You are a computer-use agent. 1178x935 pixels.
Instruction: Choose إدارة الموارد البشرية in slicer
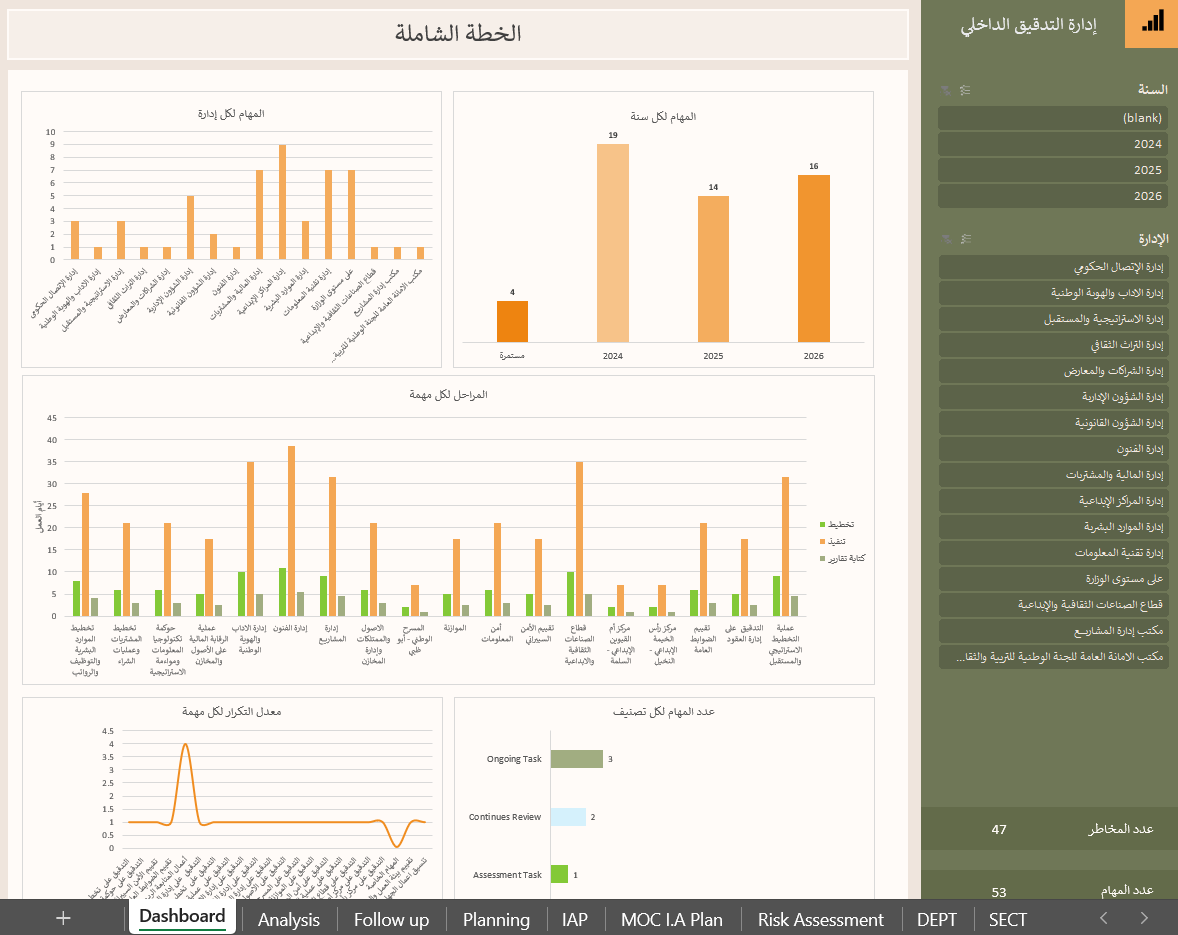1053,527
